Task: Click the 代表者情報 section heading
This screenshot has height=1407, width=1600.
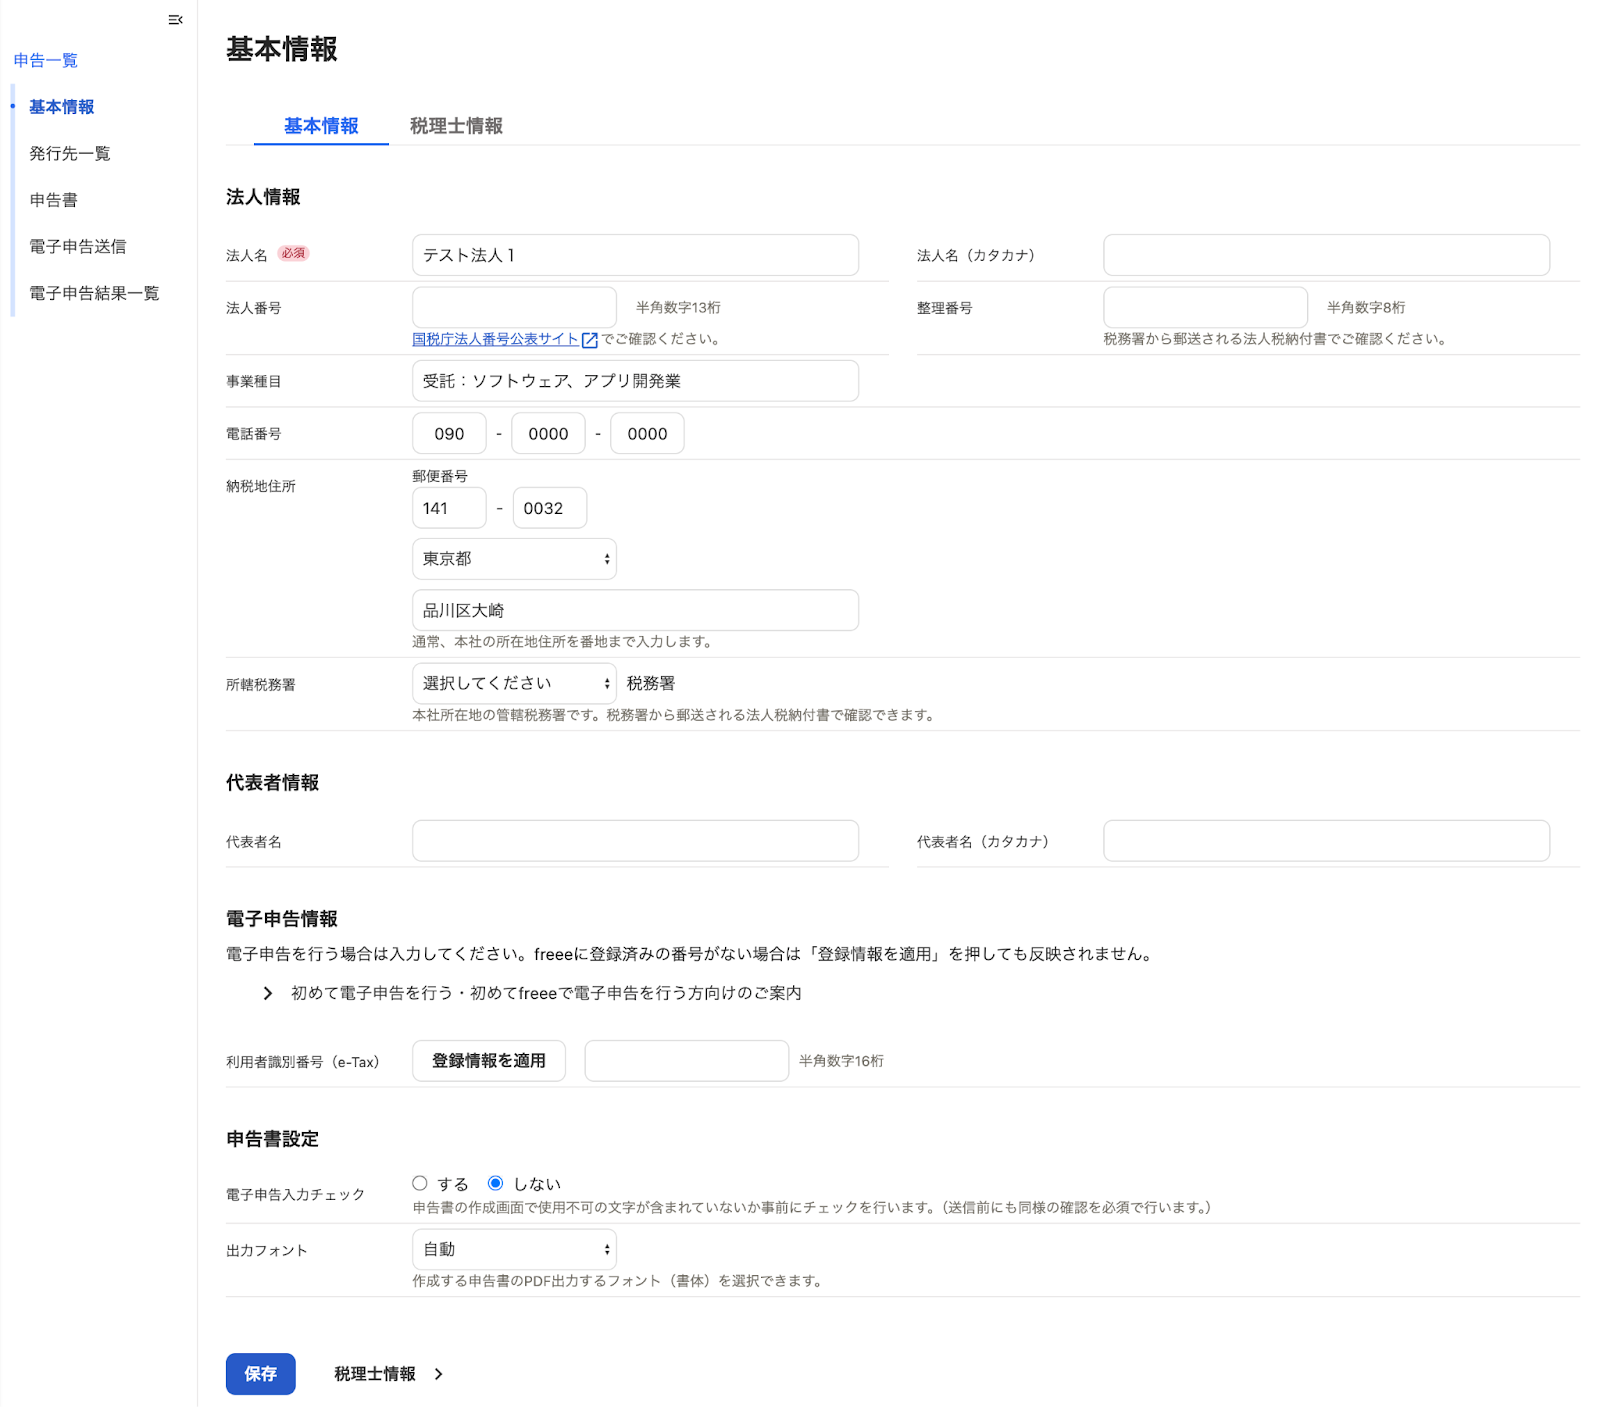Action: pyautogui.click(x=272, y=783)
